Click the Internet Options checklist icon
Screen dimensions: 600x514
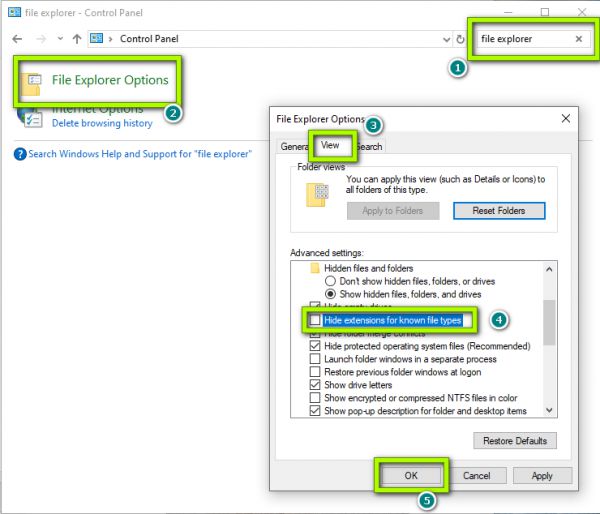point(32,117)
